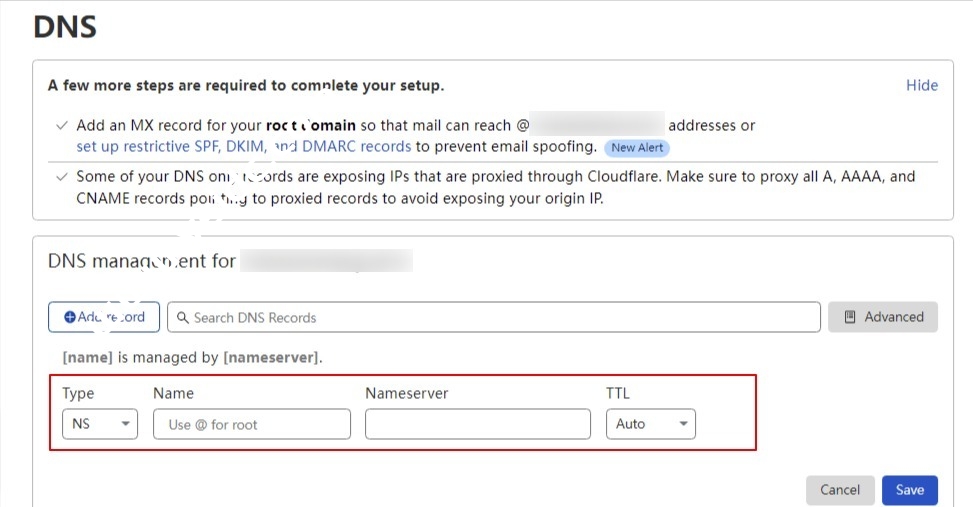This screenshot has height=507, width=973.
Task: Expand the TTL dropdown set to Auto
Action: (x=650, y=424)
